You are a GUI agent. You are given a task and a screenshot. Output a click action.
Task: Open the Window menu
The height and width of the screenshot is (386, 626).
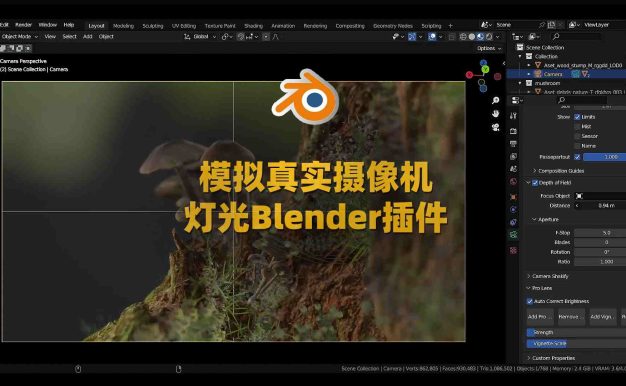(x=48, y=25)
